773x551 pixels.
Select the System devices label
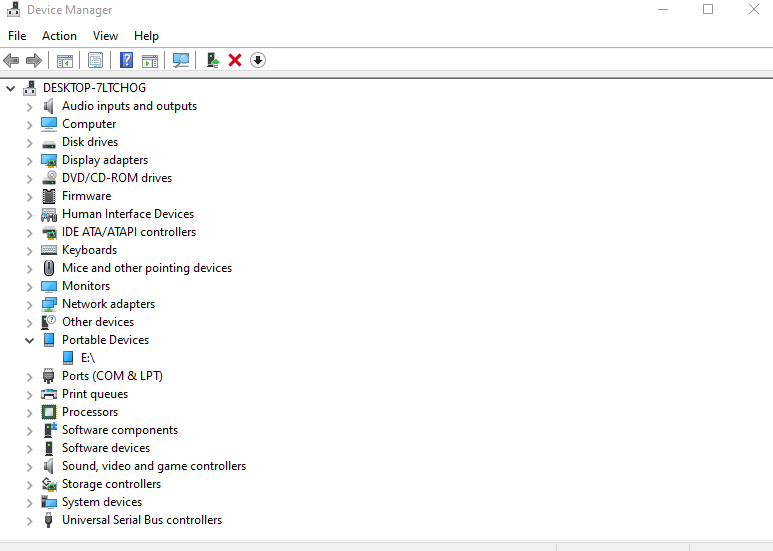click(x=102, y=502)
